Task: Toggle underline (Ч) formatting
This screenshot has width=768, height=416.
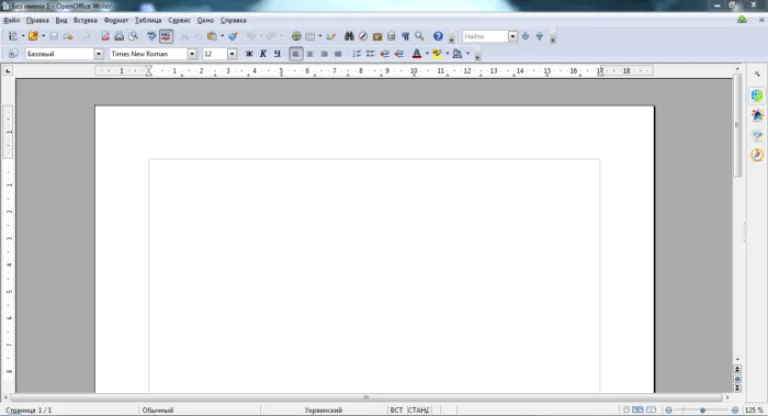Action: click(277, 54)
